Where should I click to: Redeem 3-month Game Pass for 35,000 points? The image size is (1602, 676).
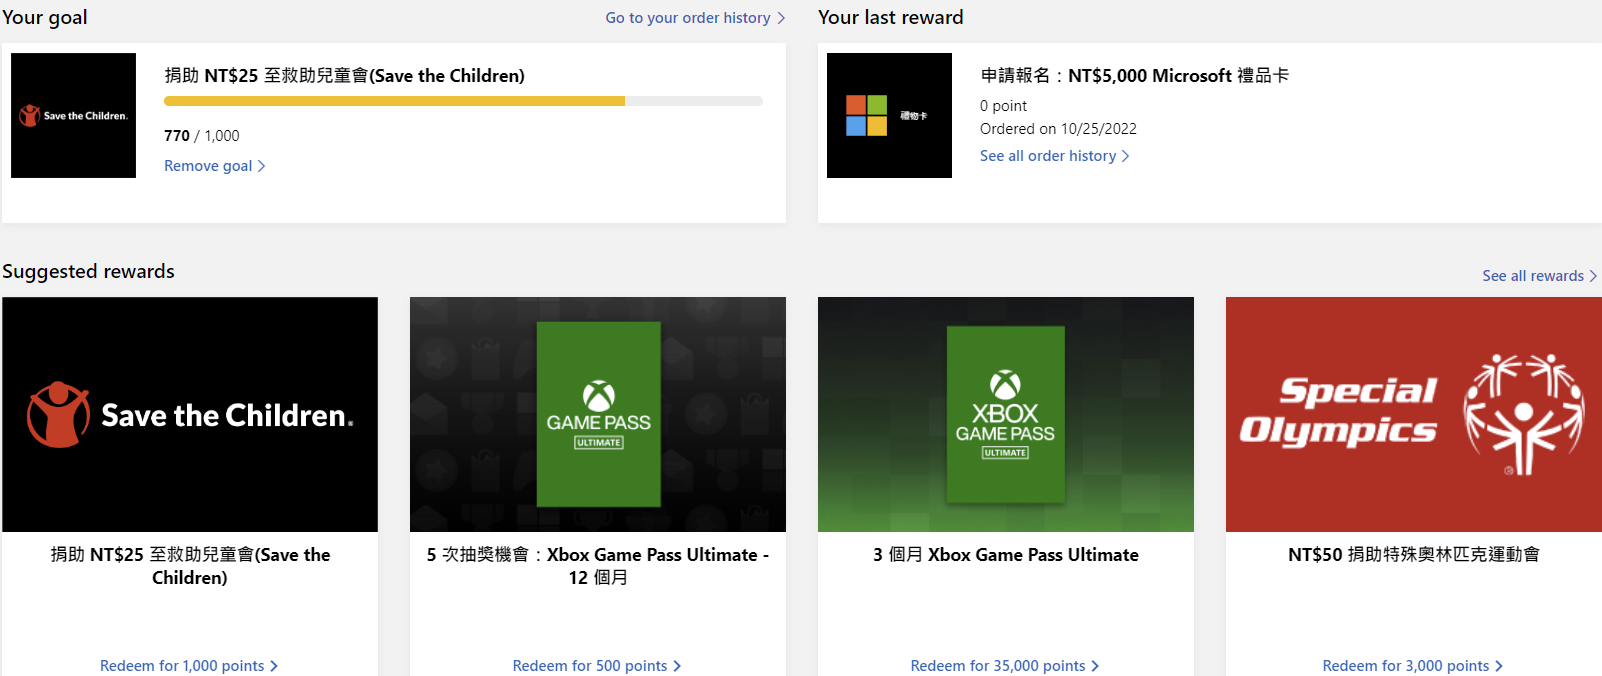pyautogui.click(x=1005, y=666)
